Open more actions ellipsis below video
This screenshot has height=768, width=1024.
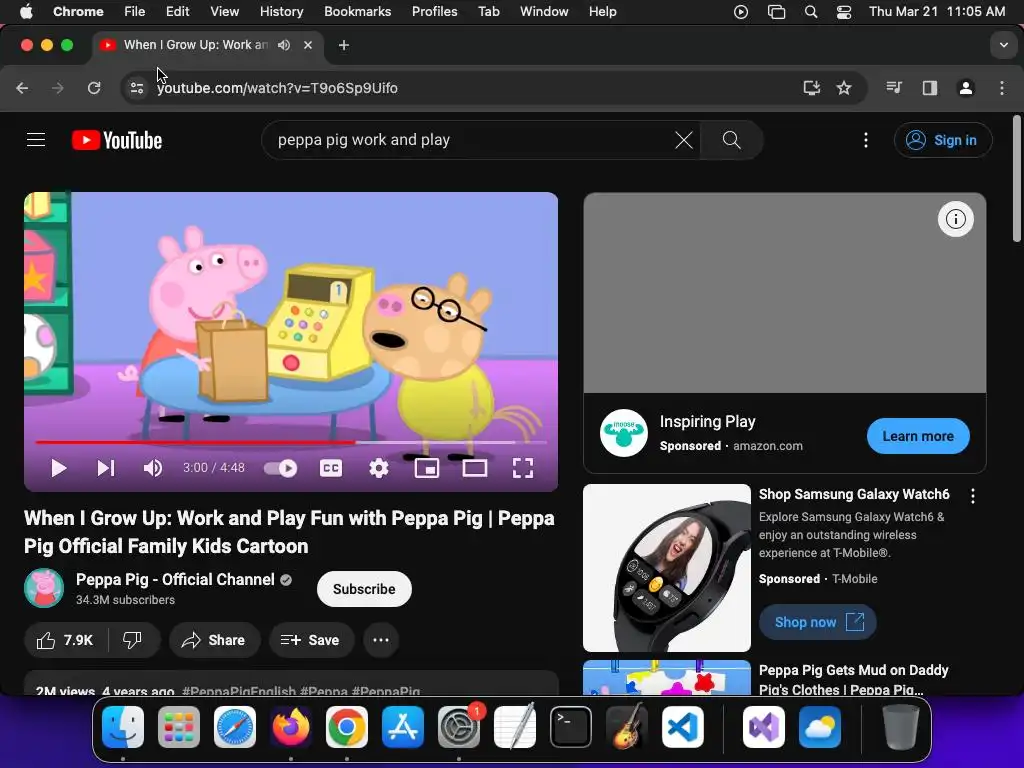coord(381,640)
